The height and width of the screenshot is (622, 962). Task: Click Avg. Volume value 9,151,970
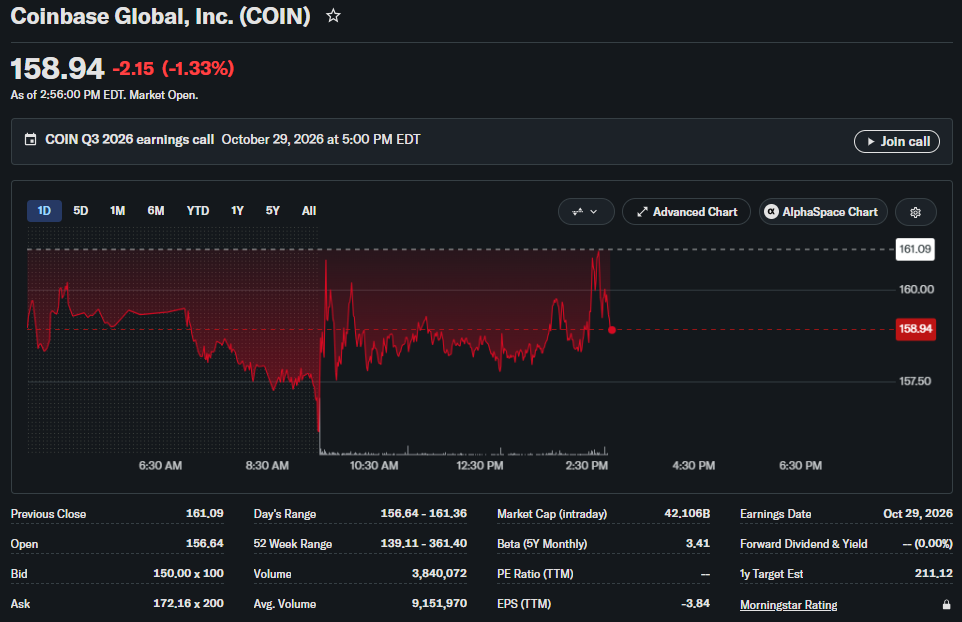click(439, 604)
